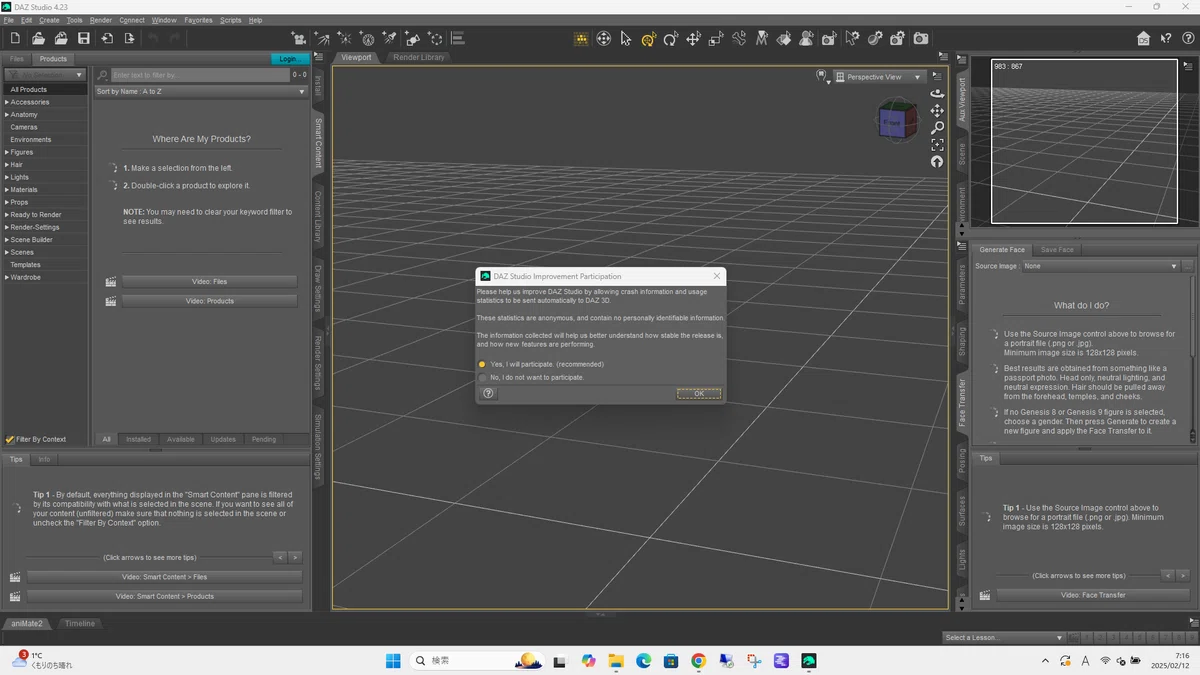1200x675 pixels.
Task: Select the Rotate tool in toolbar
Action: pos(671,38)
